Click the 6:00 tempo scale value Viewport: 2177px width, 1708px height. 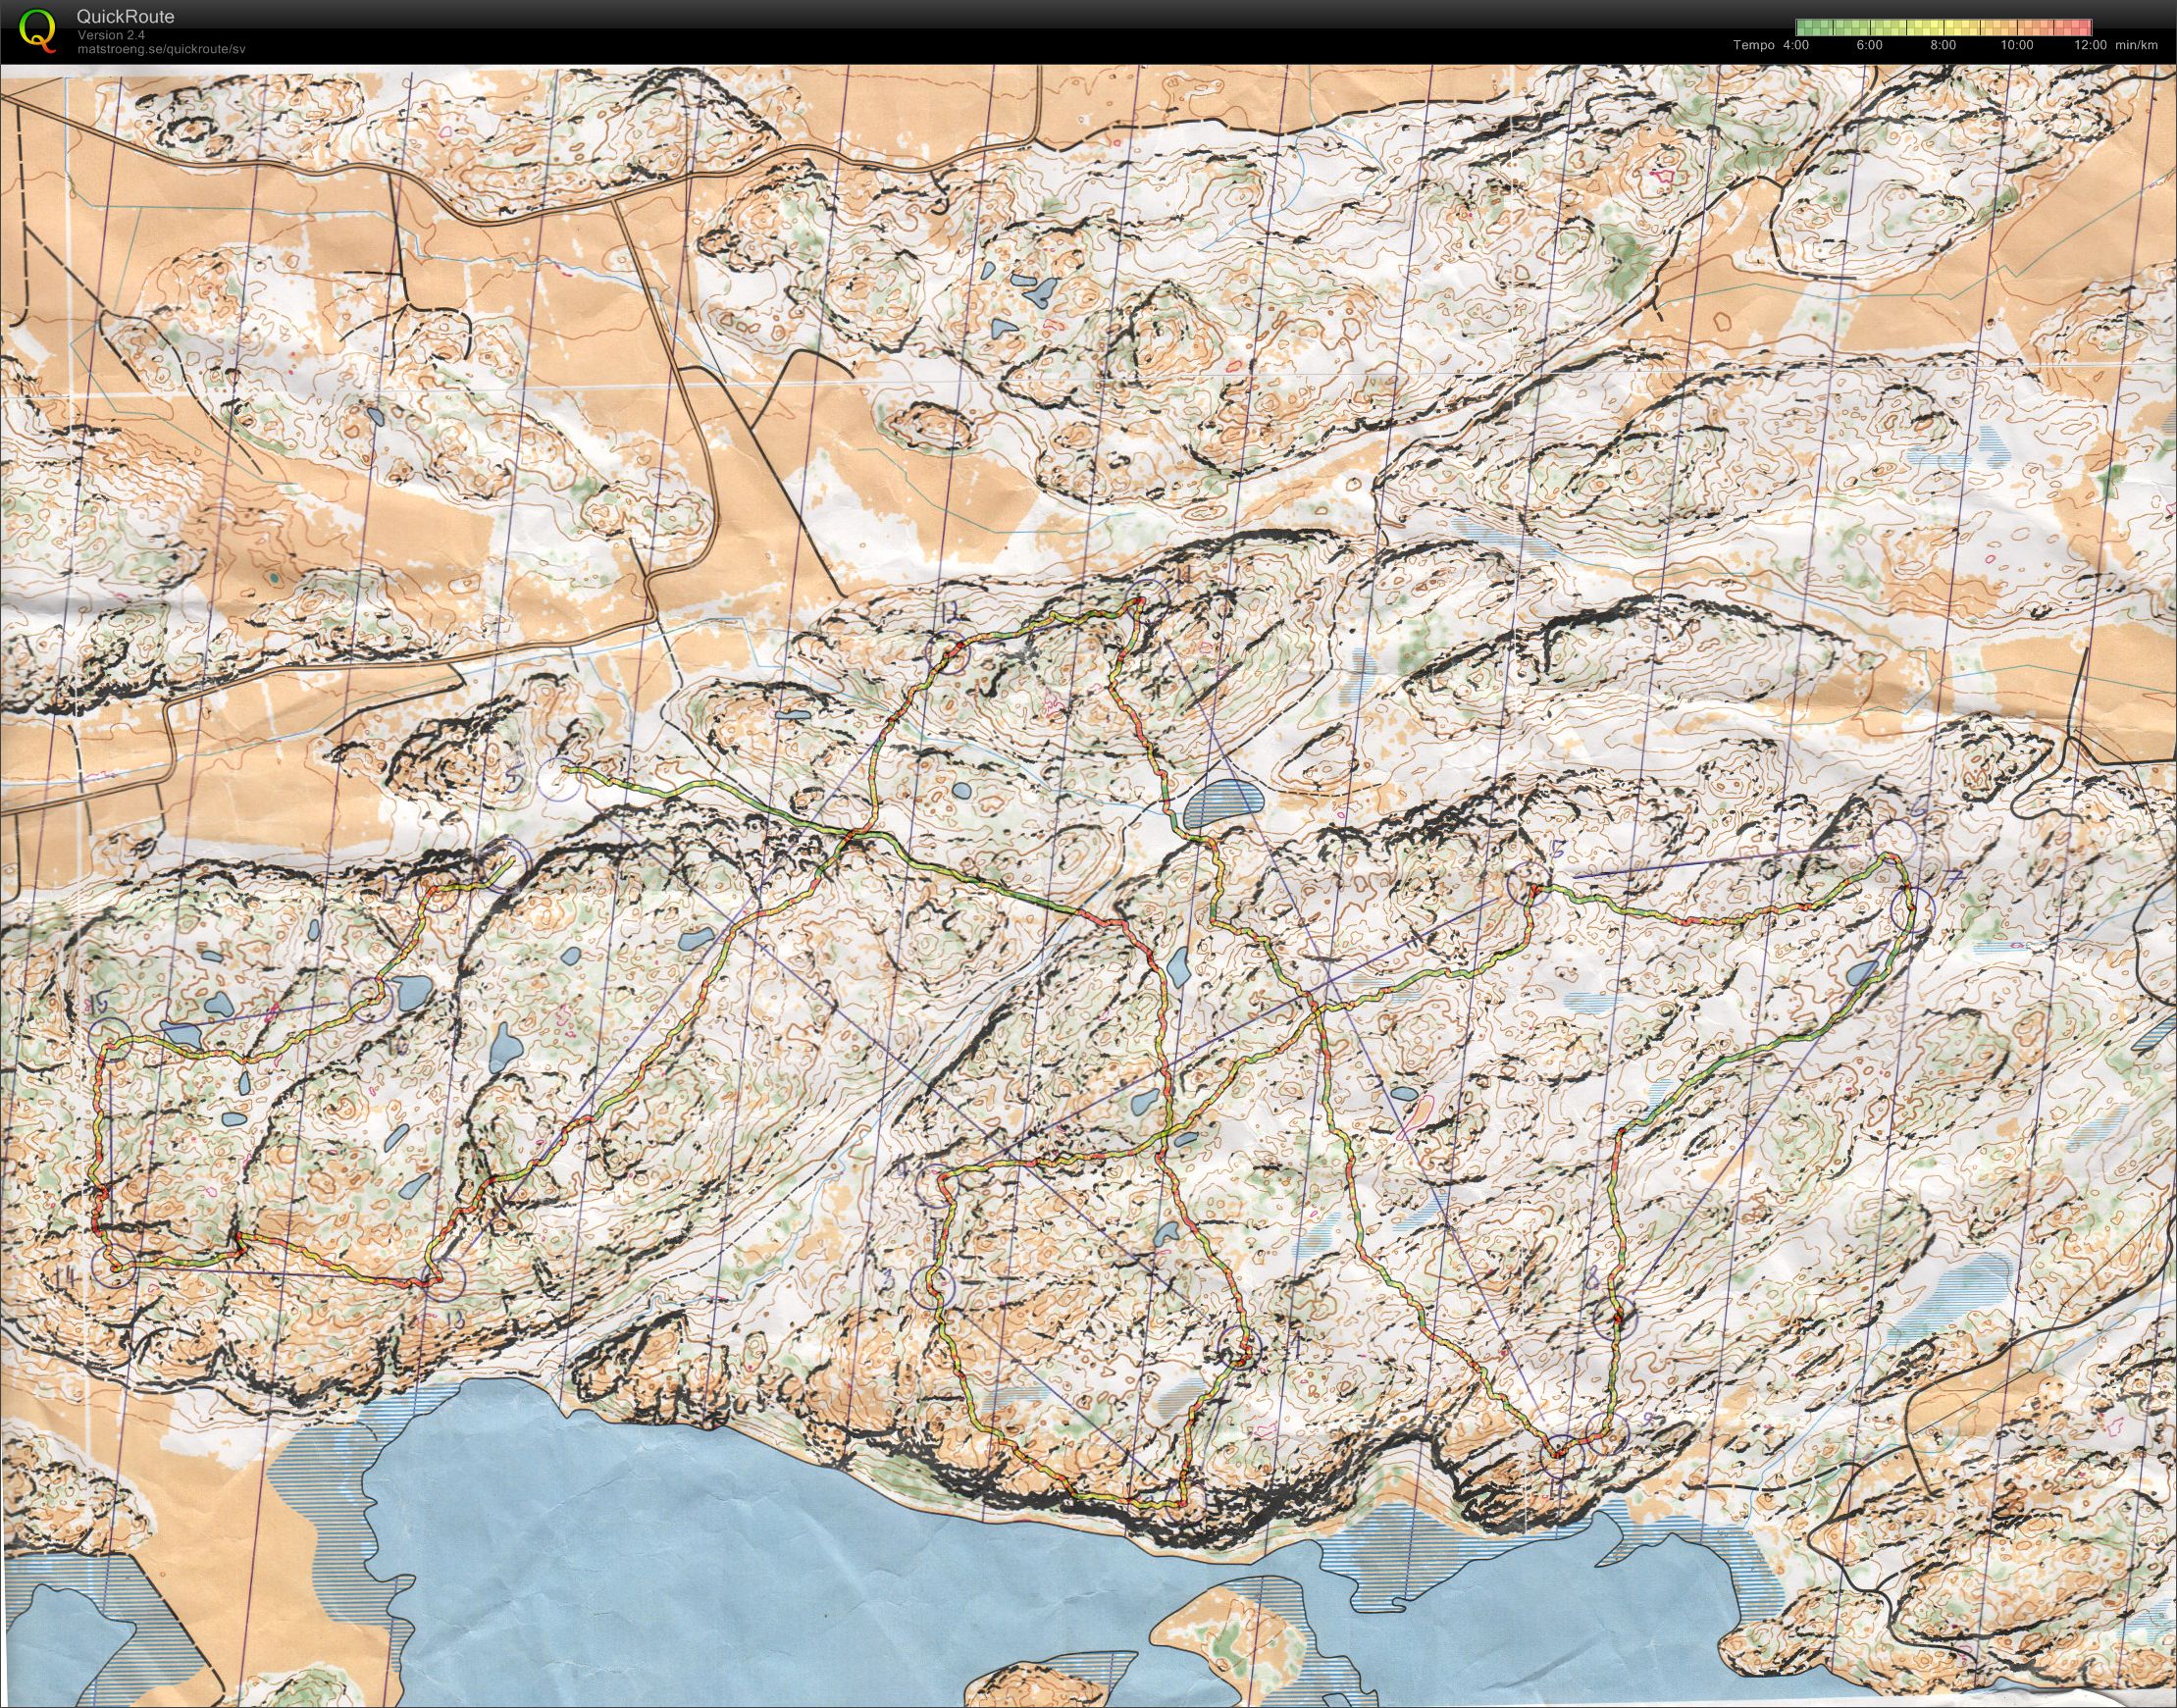(1869, 45)
